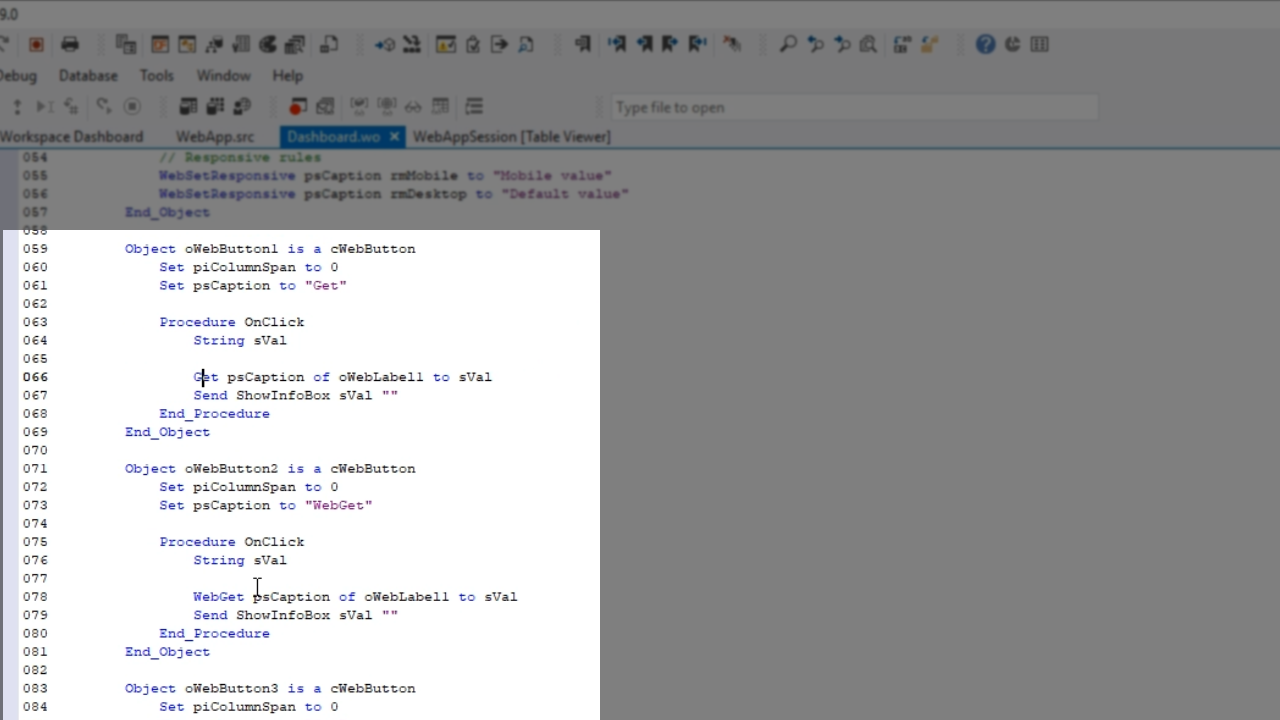Click the watch glasses icon in the debug toolbar
Viewport: 1280px width, 720px height.
click(413, 106)
